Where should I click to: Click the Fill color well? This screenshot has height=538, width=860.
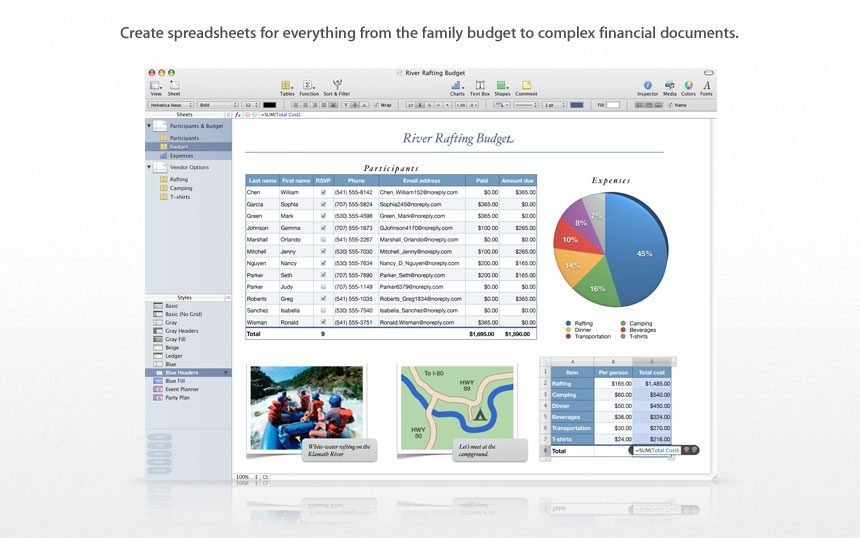coord(613,105)
